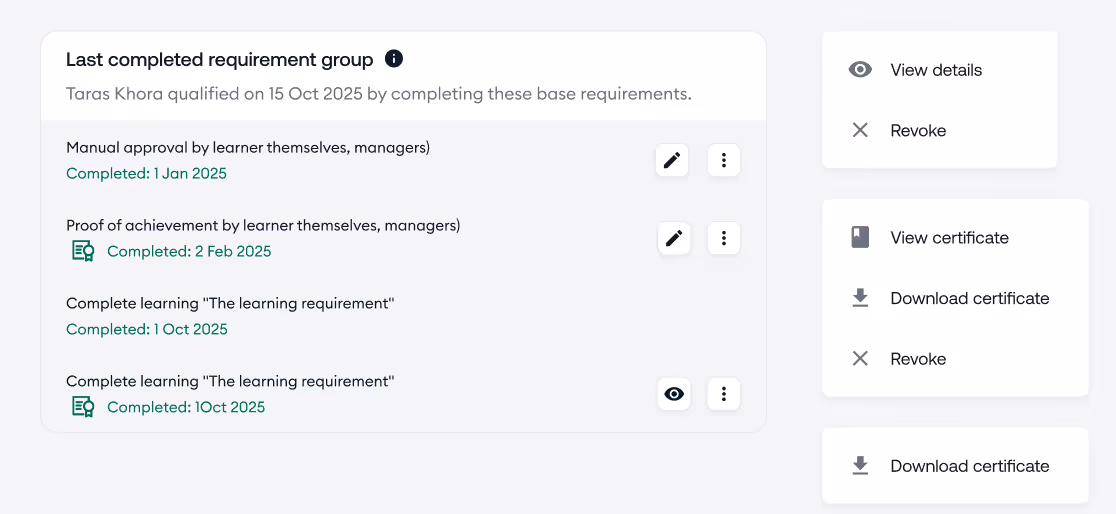1116x514 pixels.
Task: Choose View certificate from the menu
Action: pyautogui.click(x=949, y=238)
